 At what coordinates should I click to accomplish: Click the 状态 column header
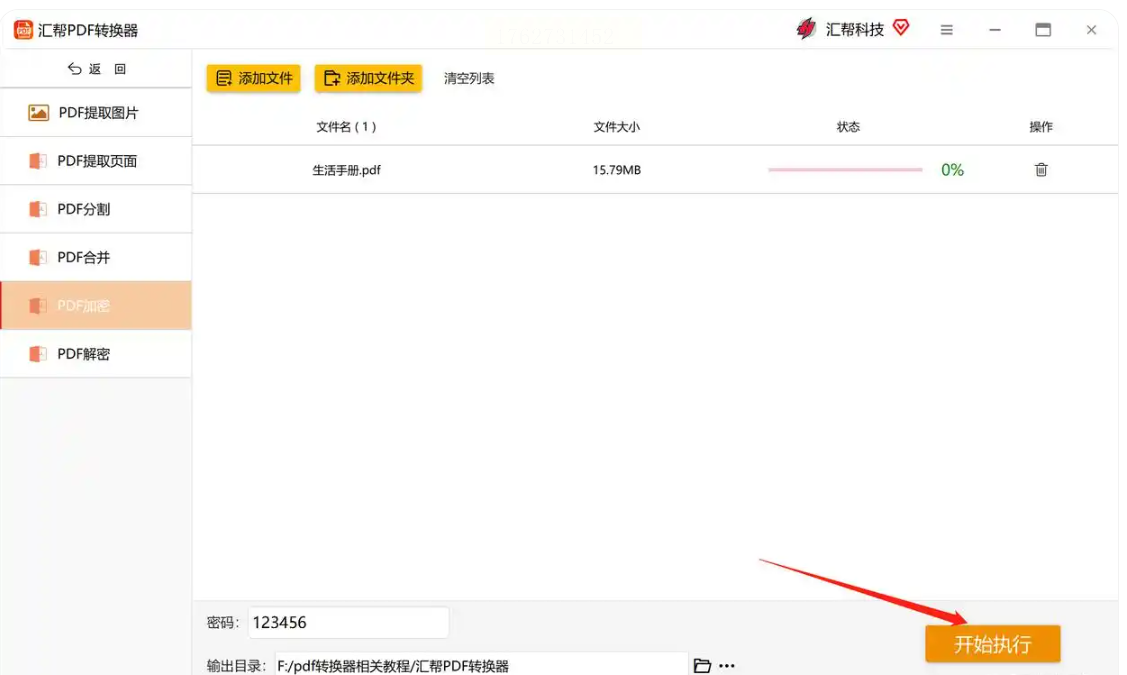(848, 127)
